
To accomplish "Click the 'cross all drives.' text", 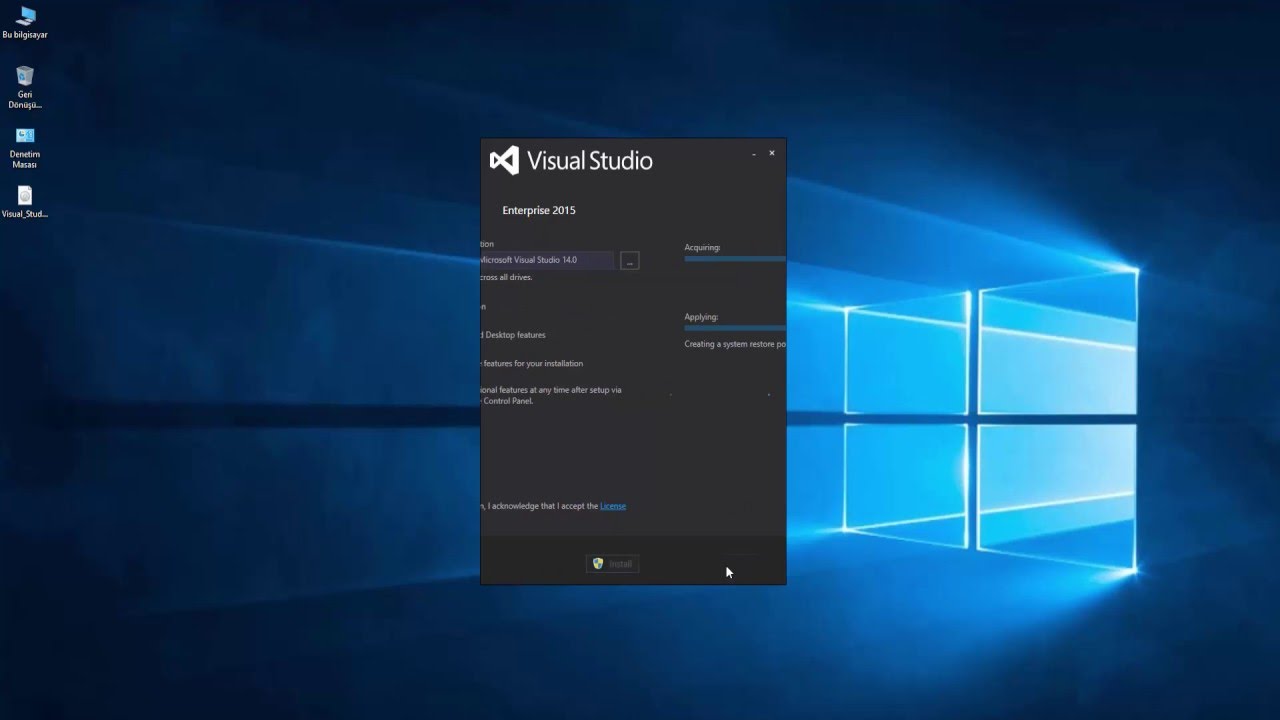I will pyautogui.click(x=506, y=277).
